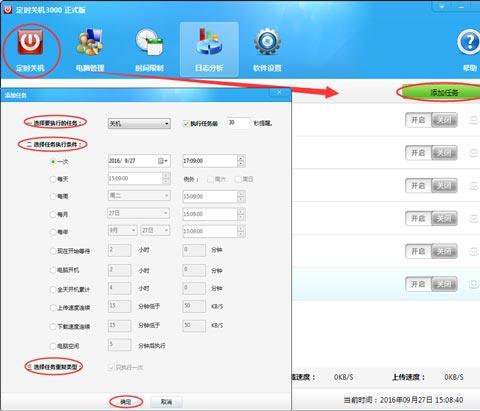This screenshot has height=411, width=480.
Task: Click the 当前时间 2016年09月27日 status text
Action: [403, 400]
